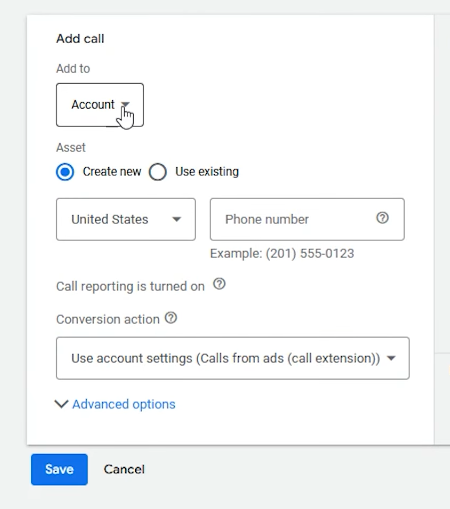Click the Add call heading

coord(80,39)
